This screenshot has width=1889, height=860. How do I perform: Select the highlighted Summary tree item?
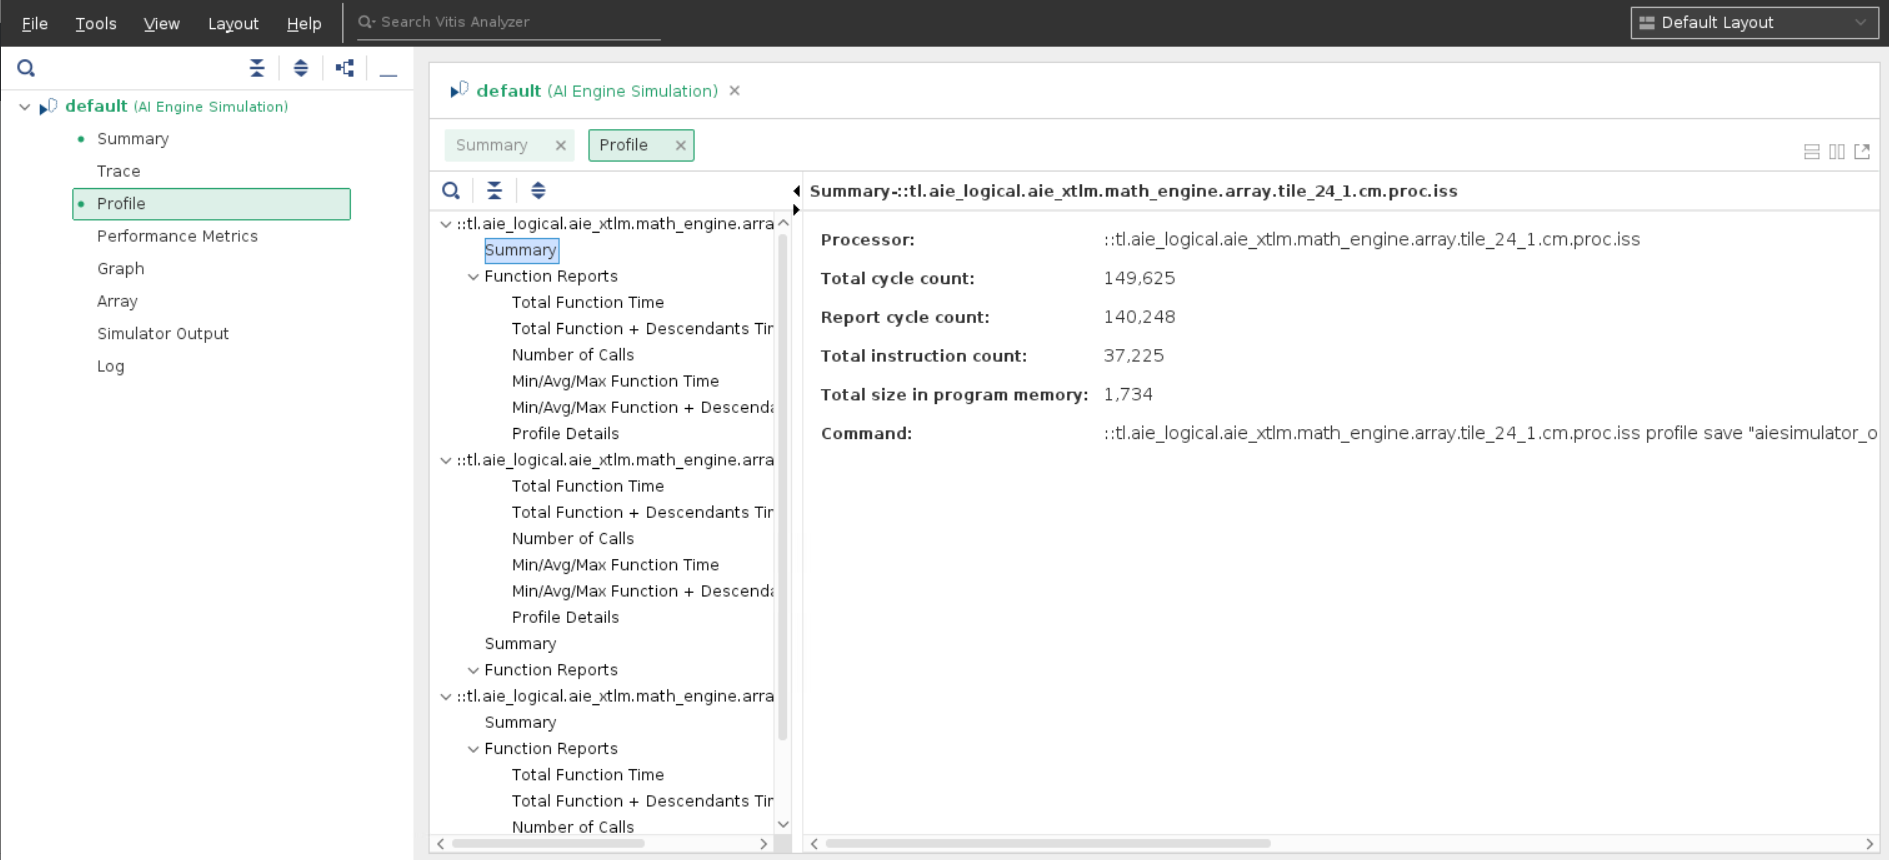(x=521, y=250)
